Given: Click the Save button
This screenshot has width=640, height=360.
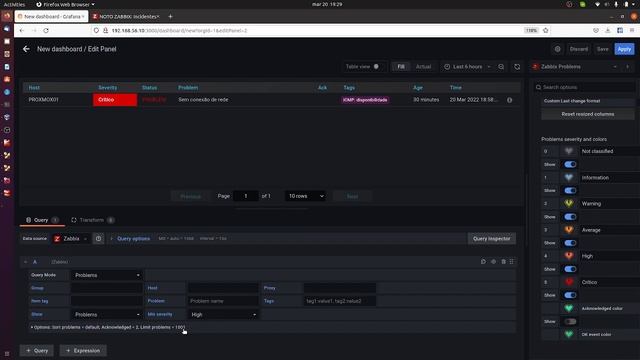Looking at the screenshot, I should tap(602, 49).
